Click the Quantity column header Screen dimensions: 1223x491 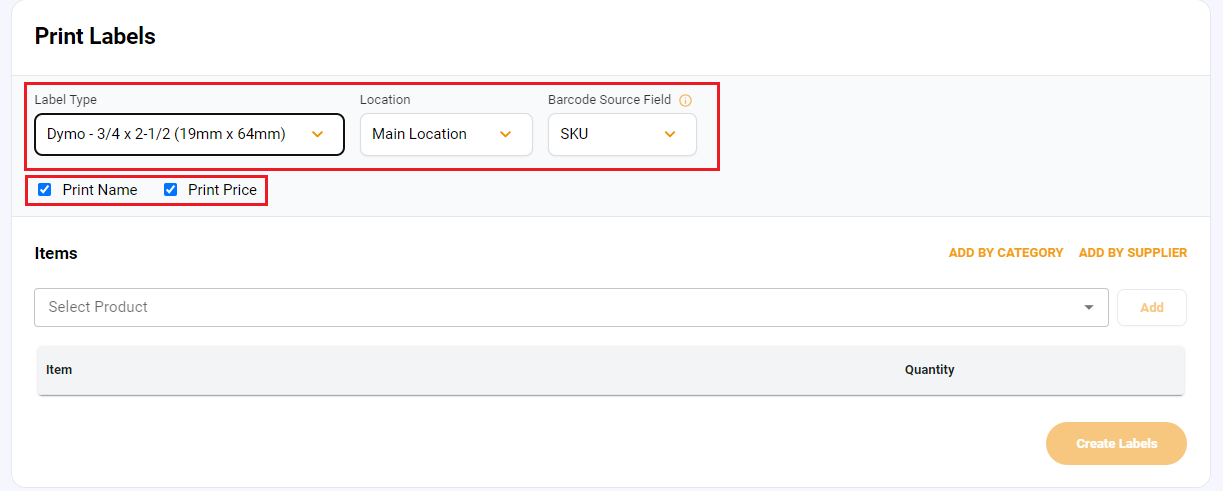click(x=930, y=370)
